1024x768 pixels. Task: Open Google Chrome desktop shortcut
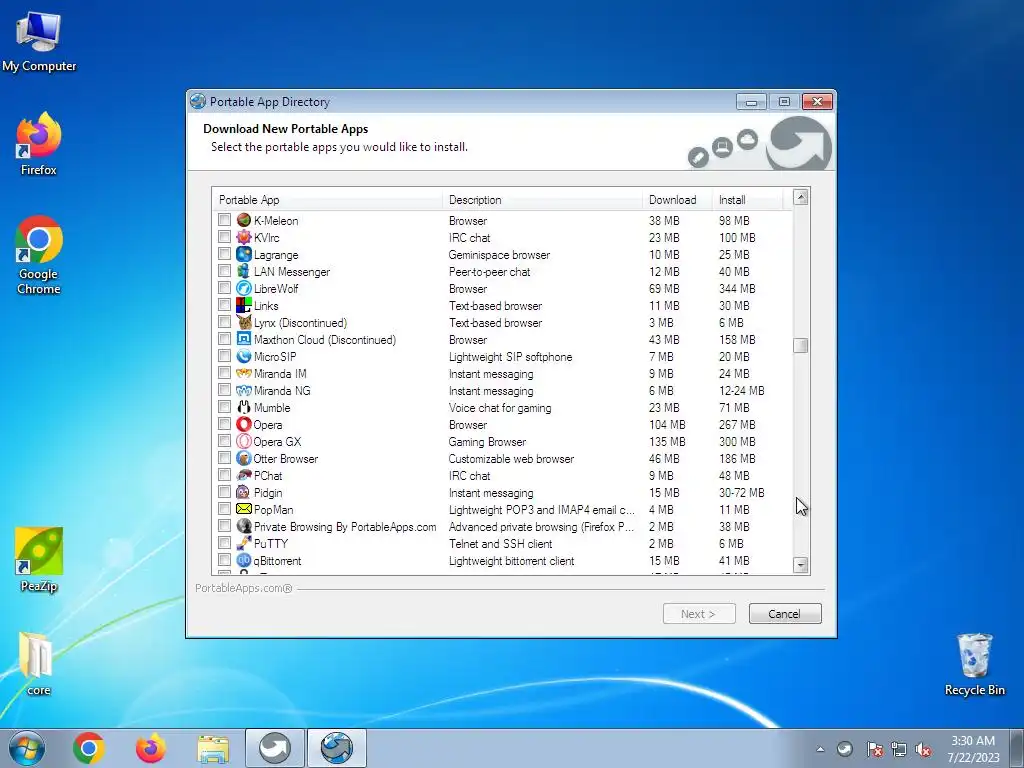pos(39,255)
